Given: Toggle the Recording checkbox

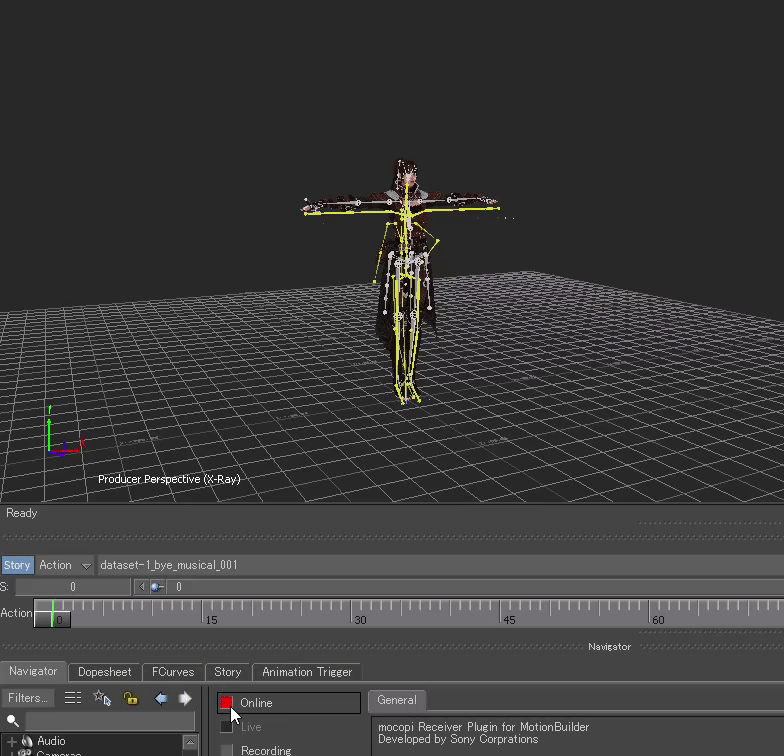Looking at the screenshot, I should (226, 750).
